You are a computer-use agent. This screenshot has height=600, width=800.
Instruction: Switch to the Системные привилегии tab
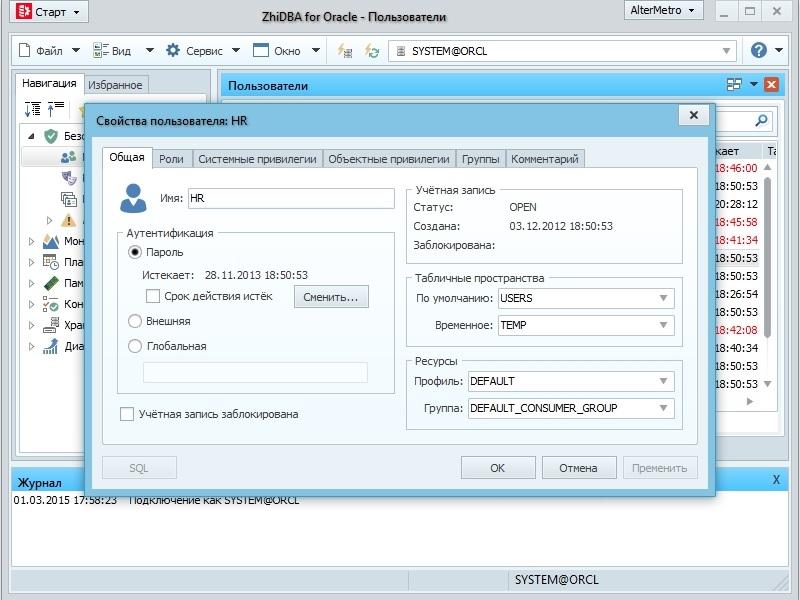pyautogui.click(x=257, y=159)
